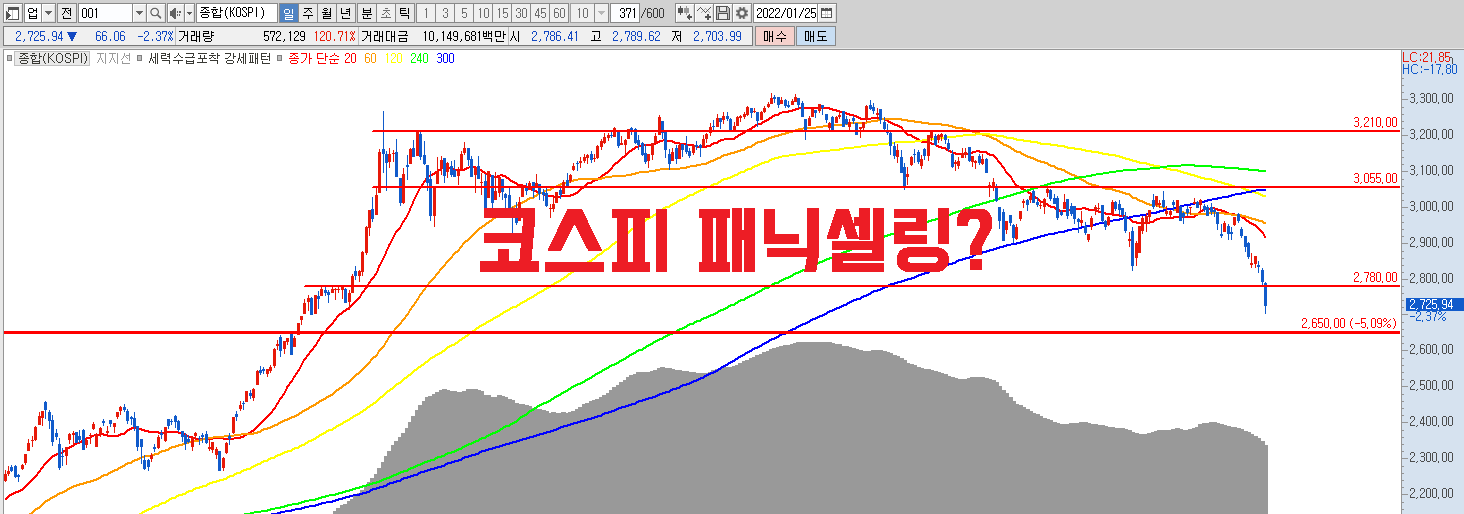
Task: Click the 매도 sell button
Action: pos(815,36)
